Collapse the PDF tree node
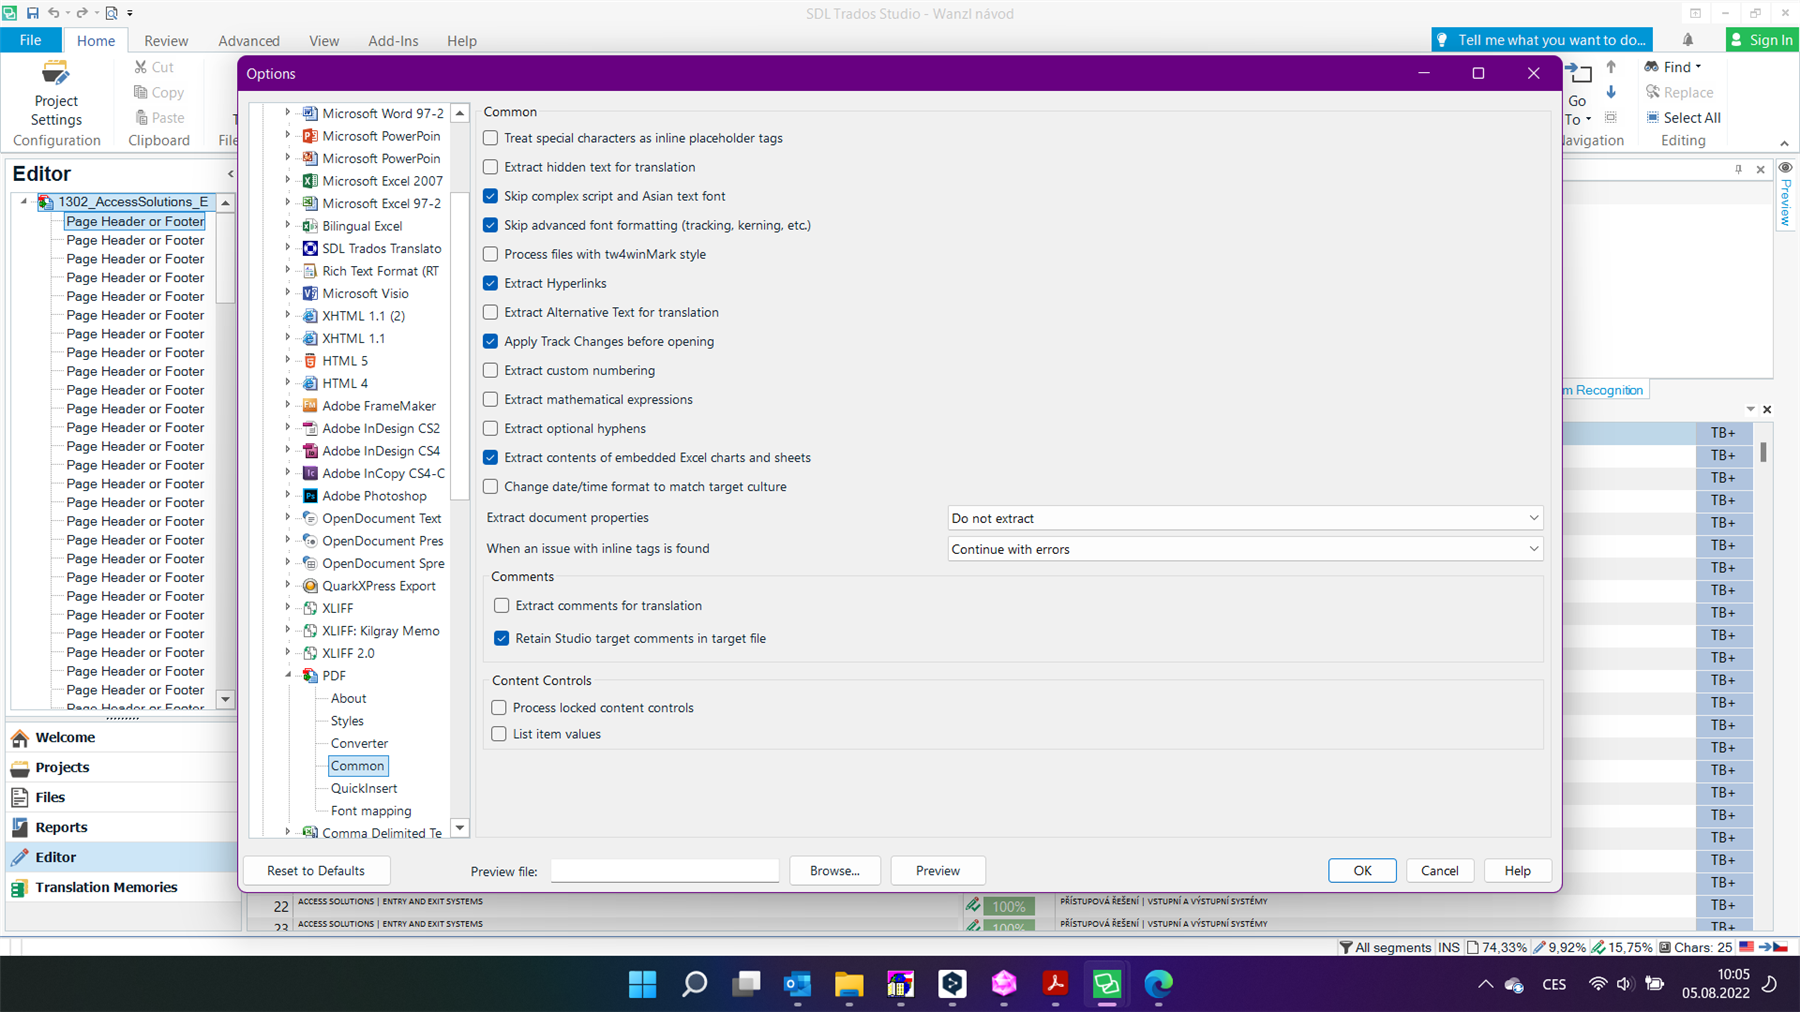The height and width of the screenshot is (1012, 1800). pos(288,675)
